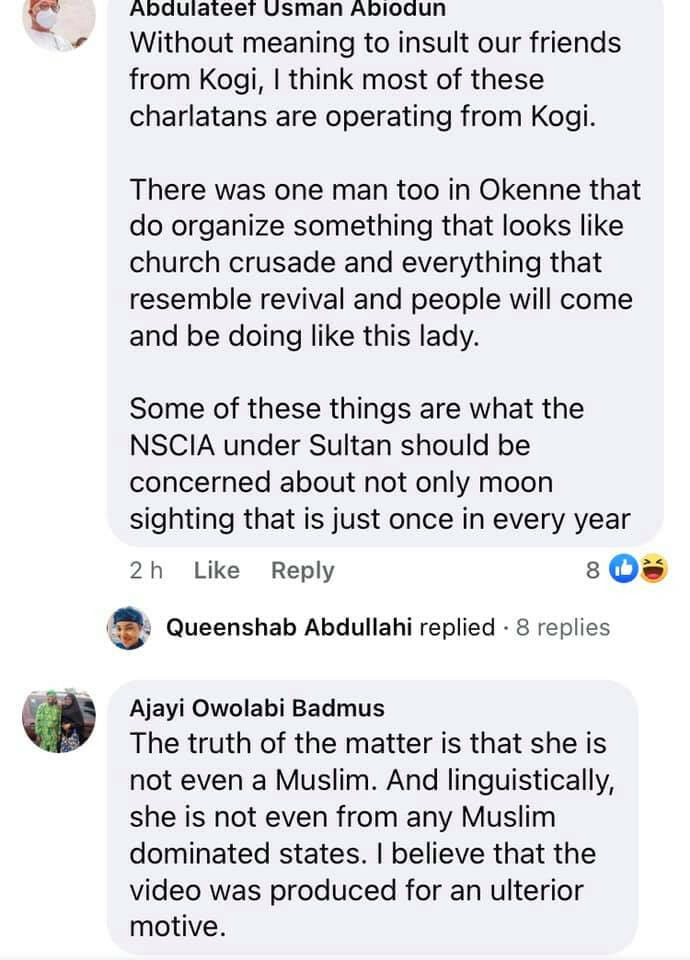This screenshot has height=960, width=690.
Task: Click the Ajayi Owolabi Badmus name
Action: [x=257, y=708]
